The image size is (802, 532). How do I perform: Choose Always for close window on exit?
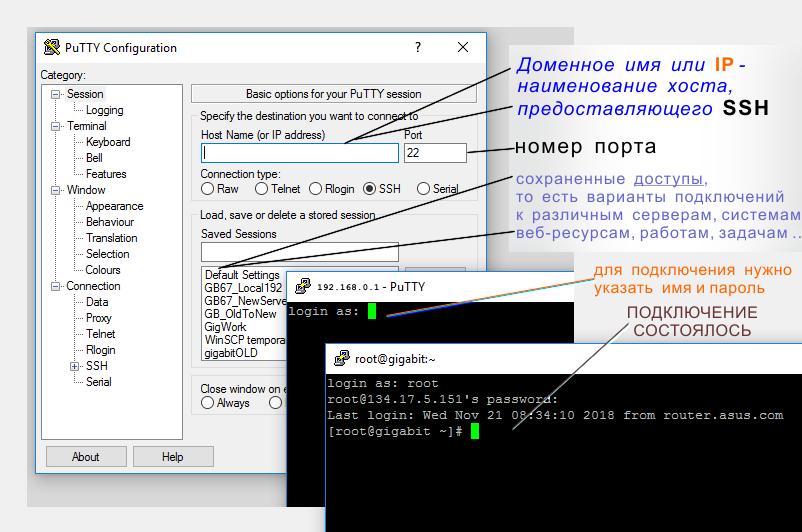tap(208, 403)
